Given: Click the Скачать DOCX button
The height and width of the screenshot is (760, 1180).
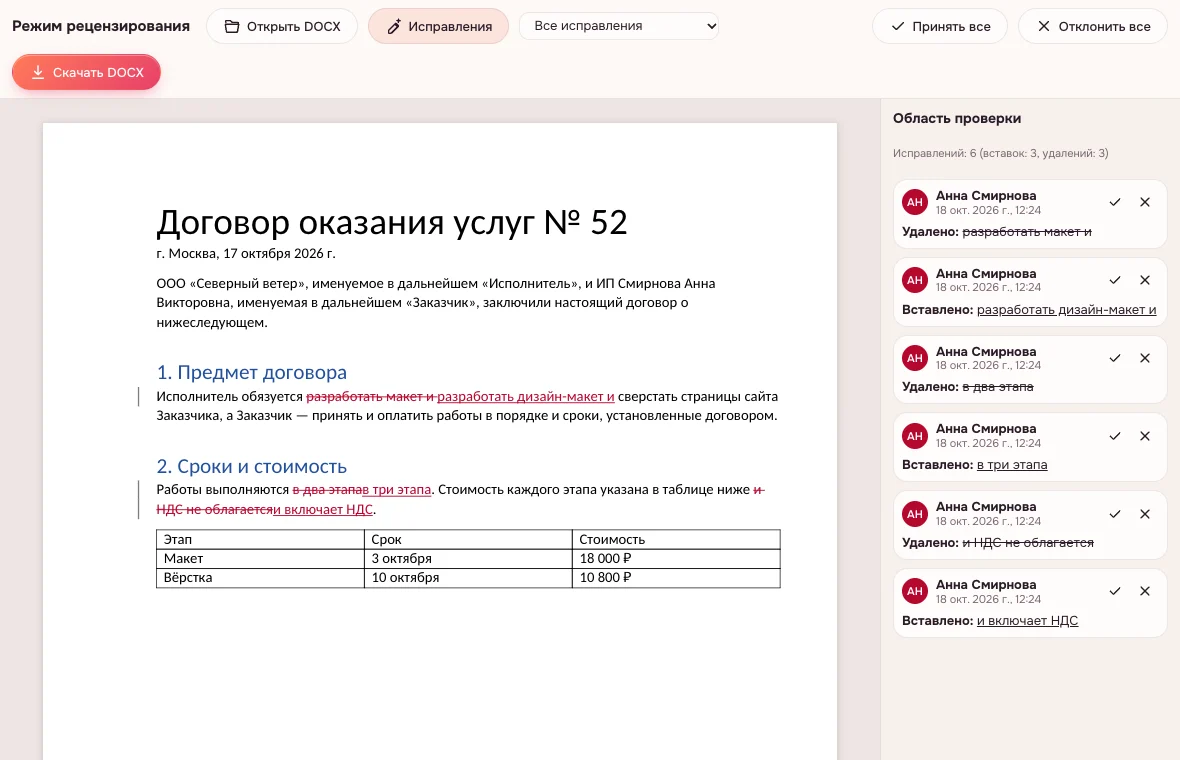Looking at the screenshot, I should click(x=86, y=72).
